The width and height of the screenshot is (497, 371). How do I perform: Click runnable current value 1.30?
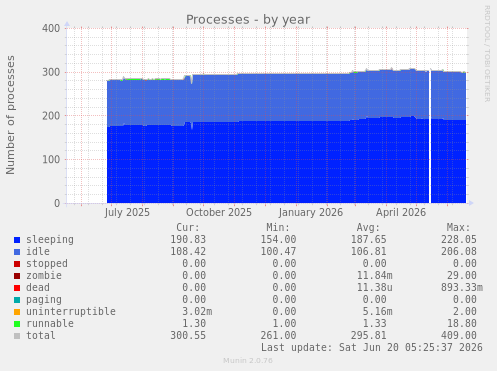[x=194, y=323]
